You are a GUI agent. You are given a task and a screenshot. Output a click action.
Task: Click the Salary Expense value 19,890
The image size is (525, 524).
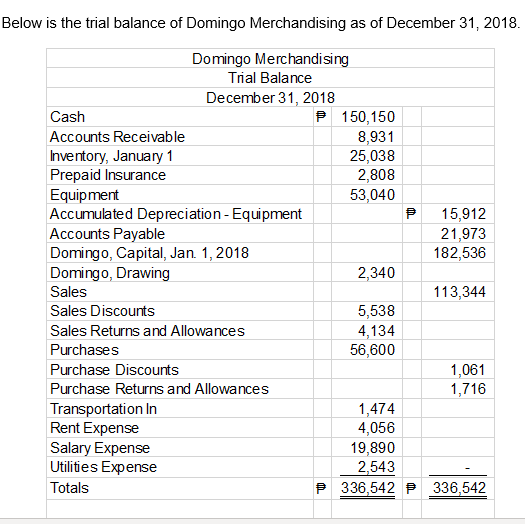coord(372,448)
